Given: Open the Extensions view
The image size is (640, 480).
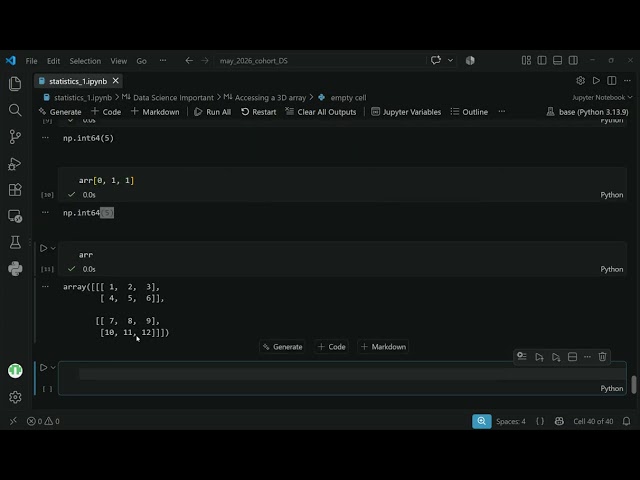Looking at the screenshot, I should pos(15,190).
